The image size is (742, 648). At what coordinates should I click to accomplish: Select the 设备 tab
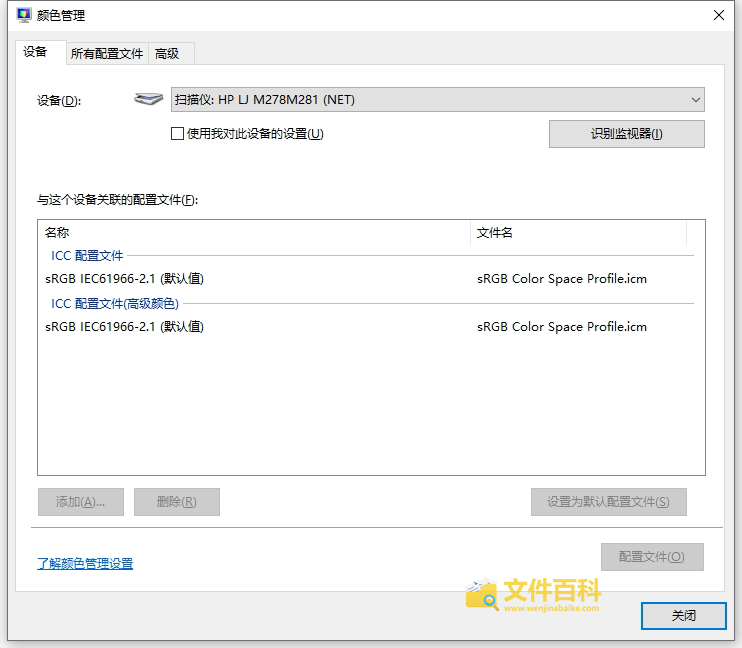[35, 52]
